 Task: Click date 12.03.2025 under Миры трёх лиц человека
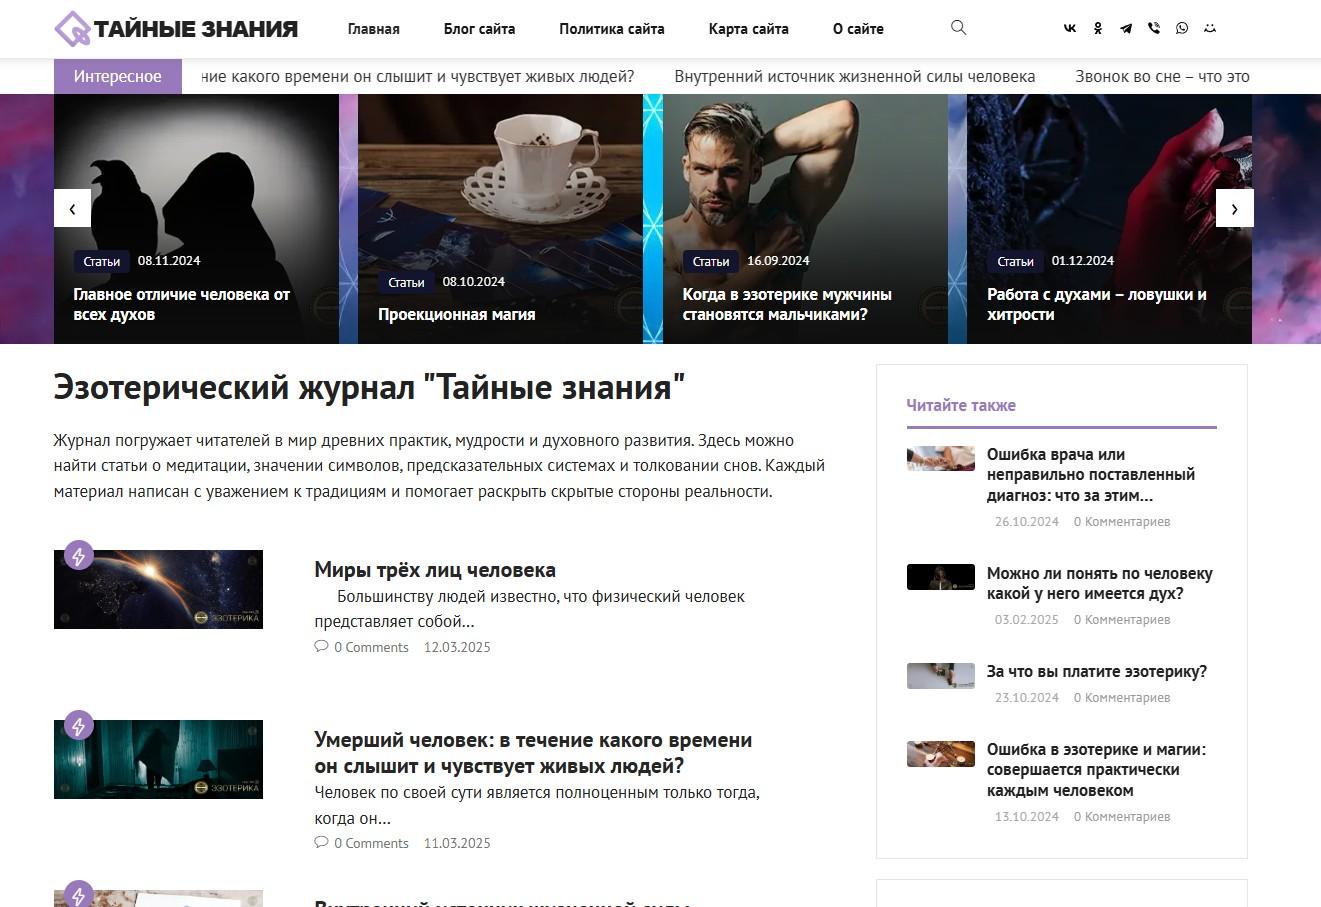click(x=457, y=647)
